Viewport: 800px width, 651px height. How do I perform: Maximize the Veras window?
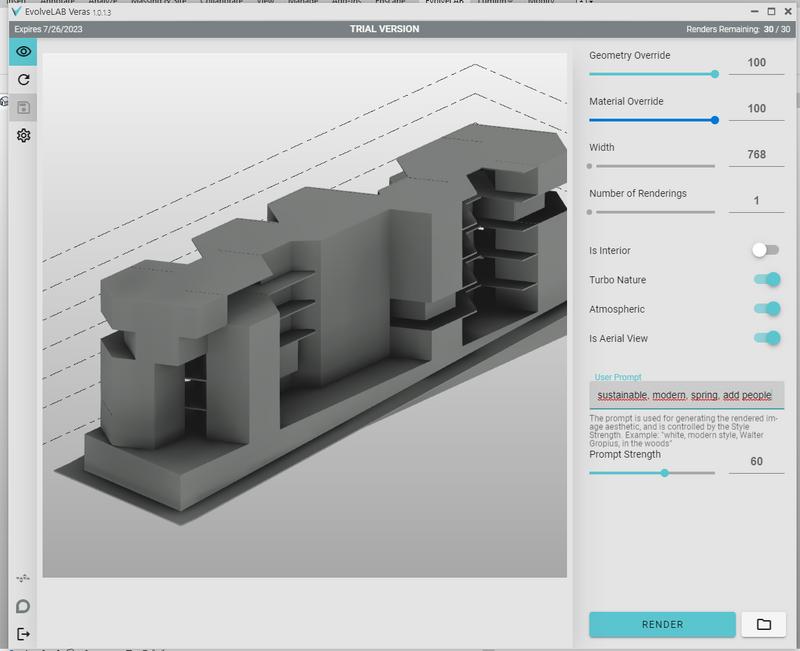point(771,11)
